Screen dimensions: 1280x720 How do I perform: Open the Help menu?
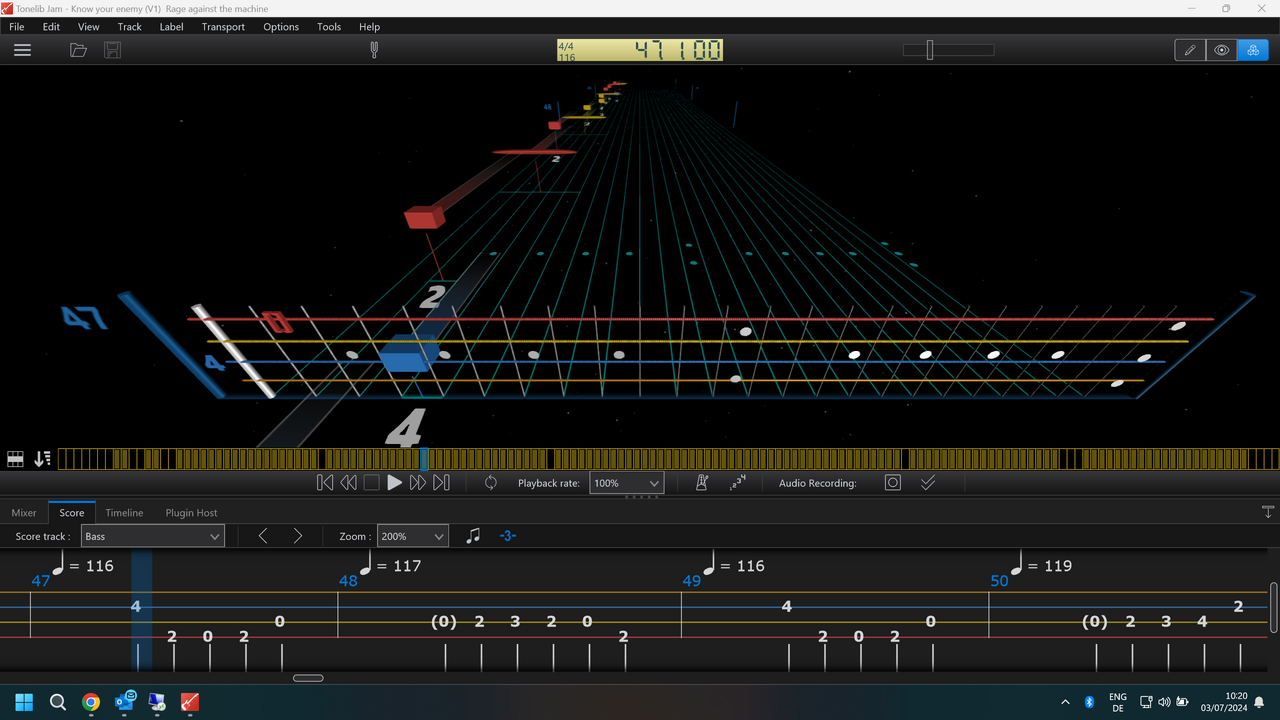pyautogui.click(x=369, y=27)
